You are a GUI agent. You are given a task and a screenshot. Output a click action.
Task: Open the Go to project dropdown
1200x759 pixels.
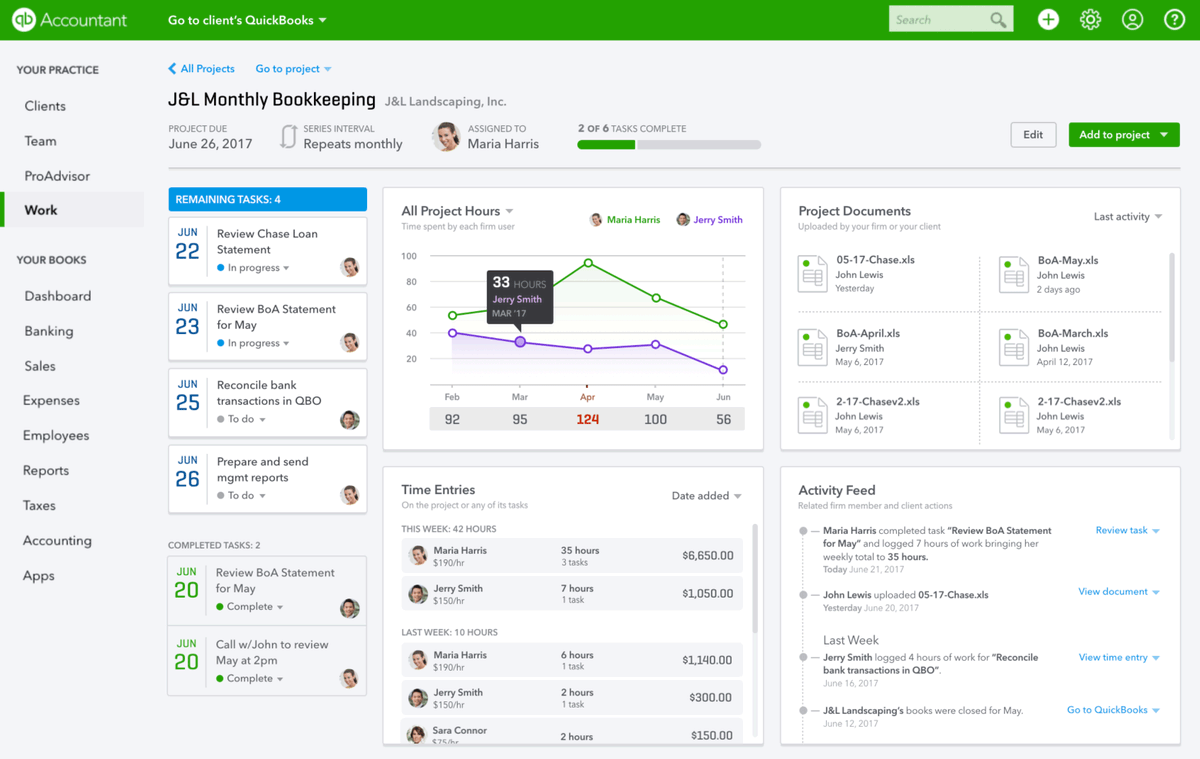click(x=293, y=69)
